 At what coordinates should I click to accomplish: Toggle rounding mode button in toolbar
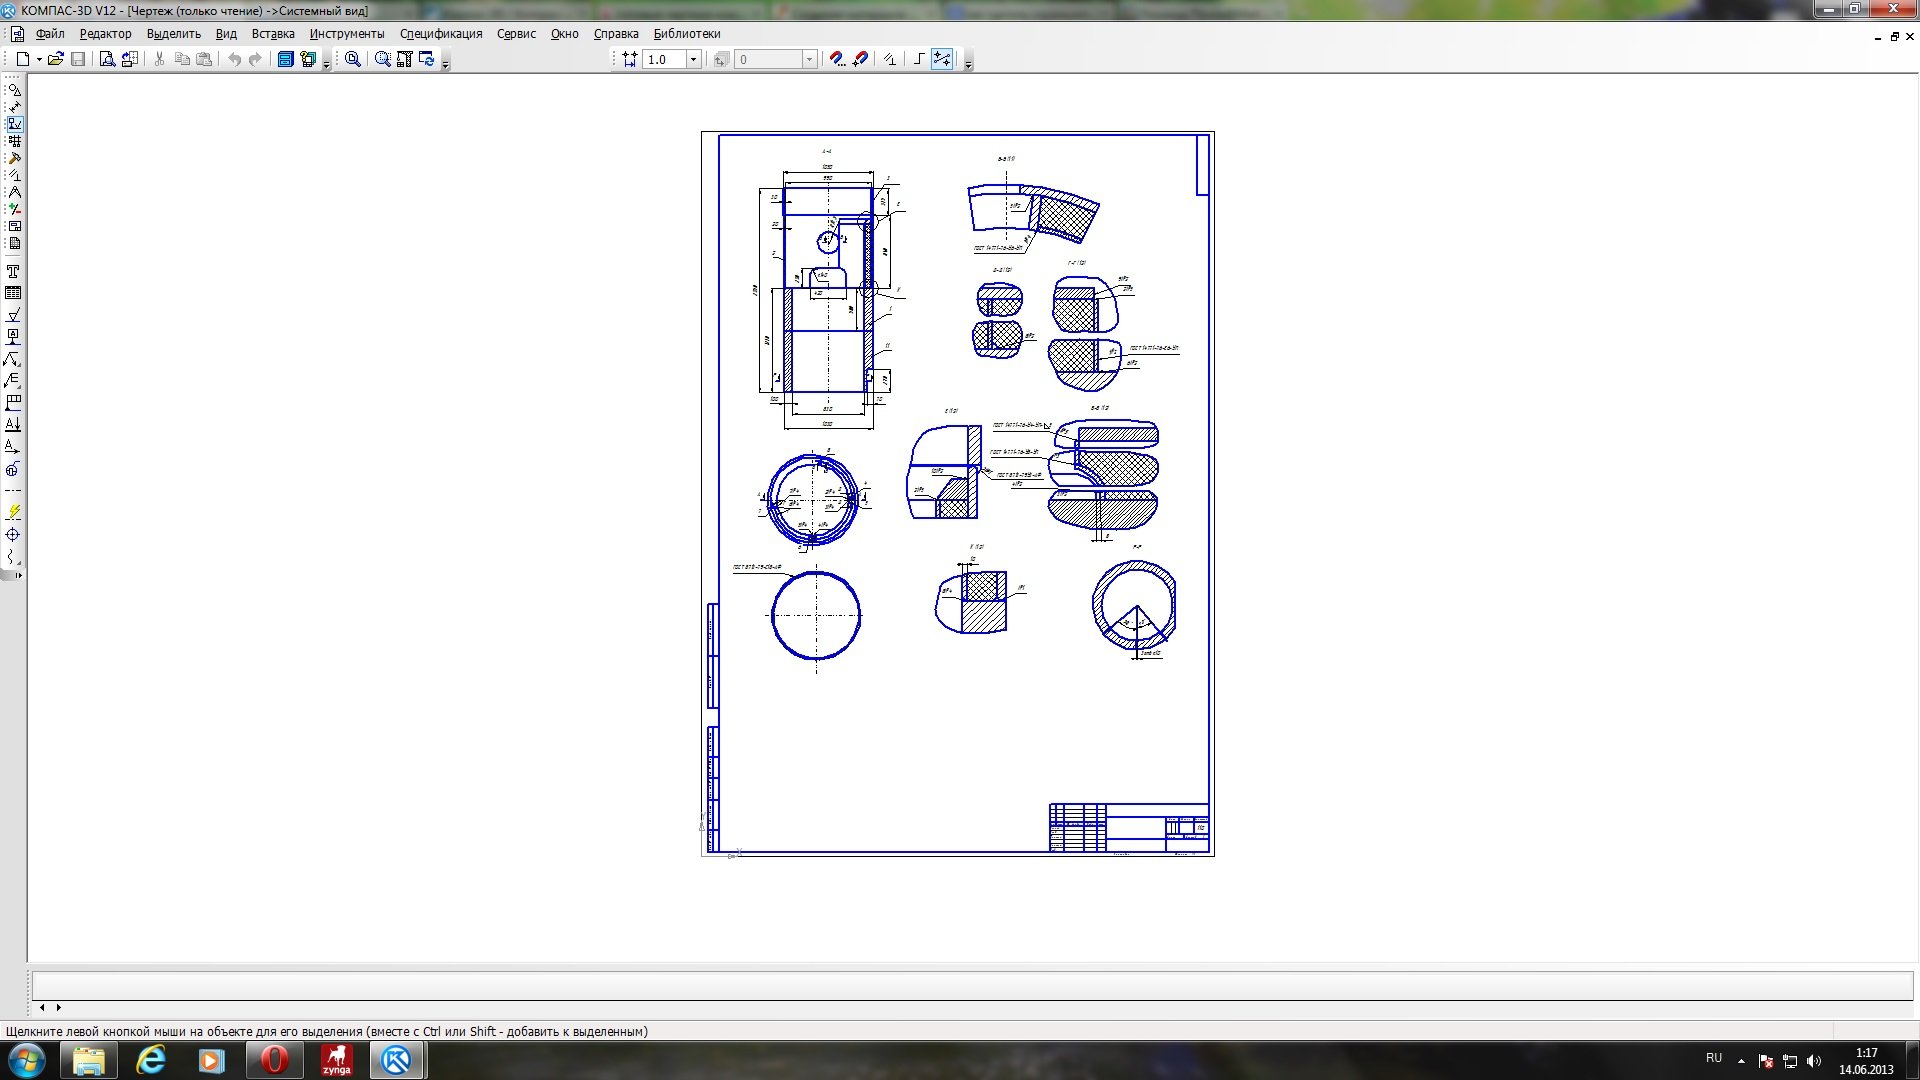click(942, 60)
